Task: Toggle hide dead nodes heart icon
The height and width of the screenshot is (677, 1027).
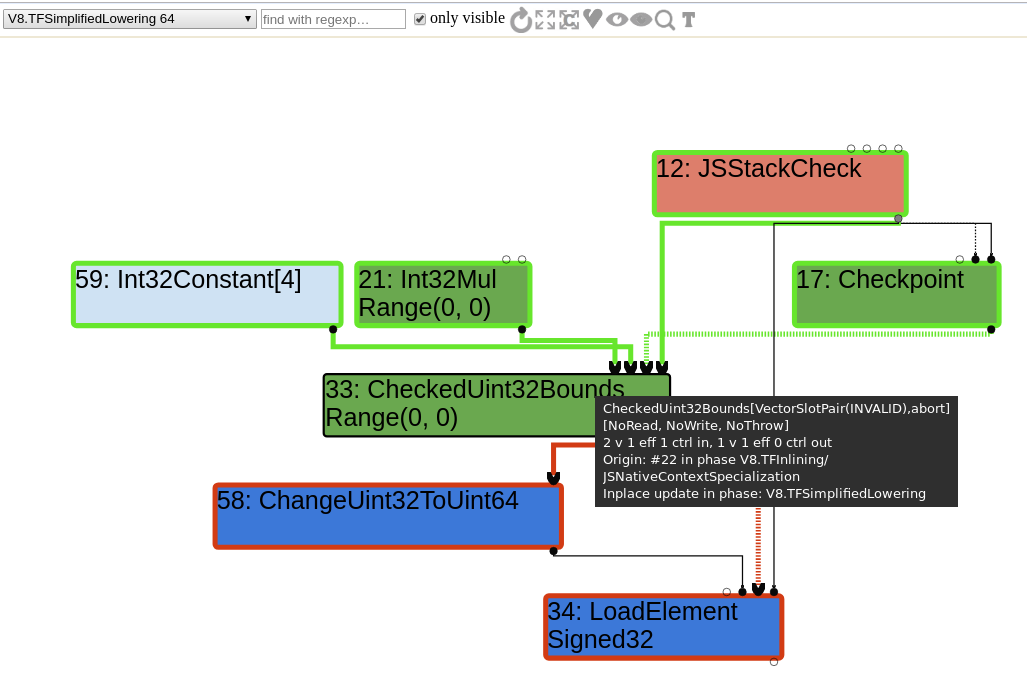Action: pyautogui.click(x=593, y=19)
